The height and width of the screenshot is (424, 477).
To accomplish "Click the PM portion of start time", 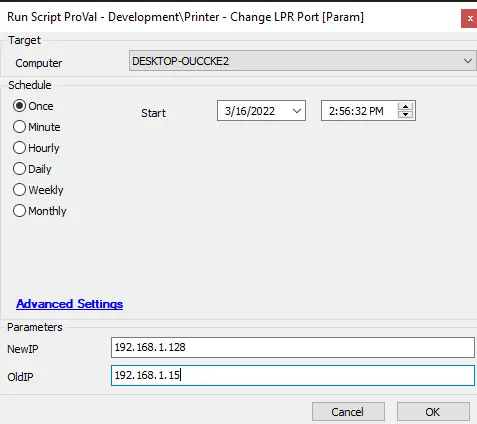I will [376, 111].
